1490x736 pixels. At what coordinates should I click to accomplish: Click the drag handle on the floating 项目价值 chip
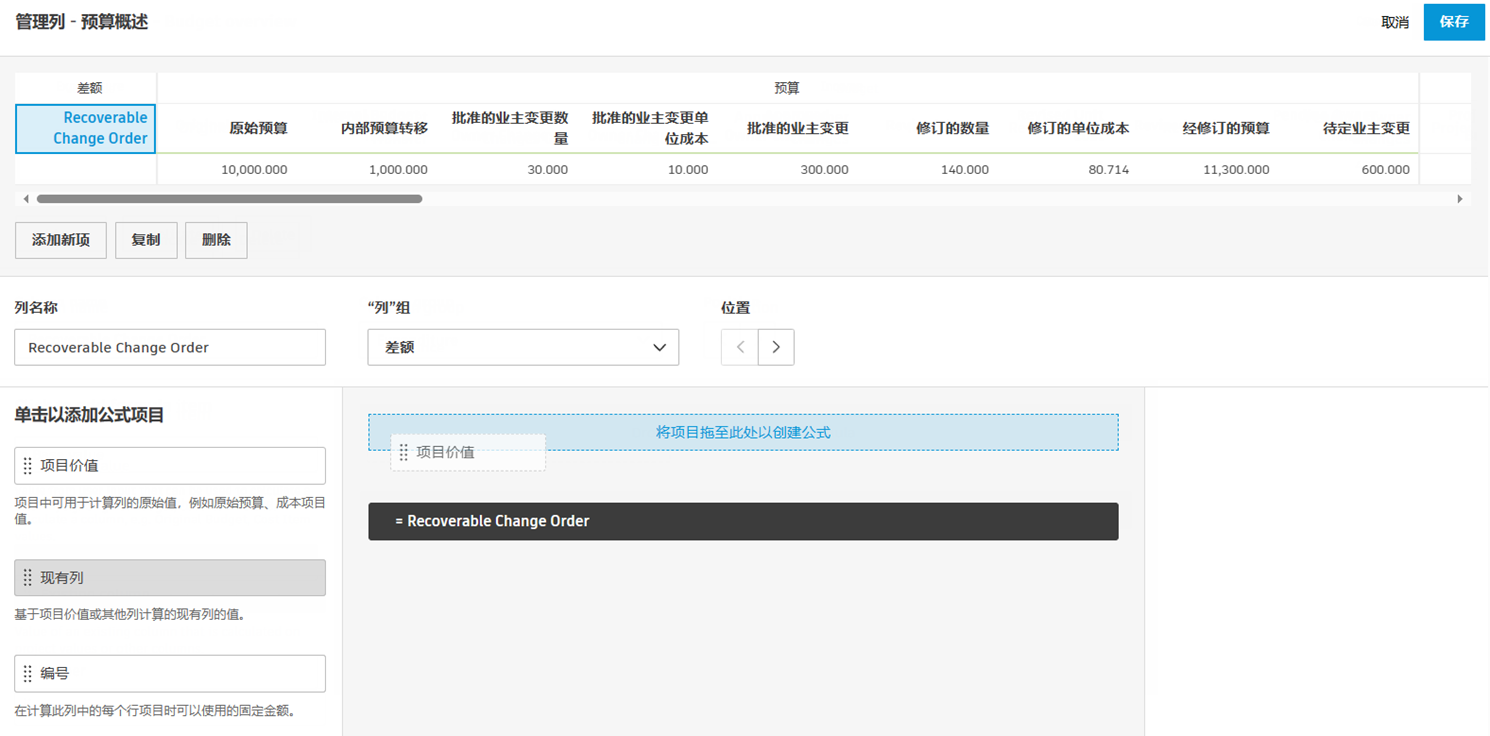pyautogui.click(x=405, y=452)
